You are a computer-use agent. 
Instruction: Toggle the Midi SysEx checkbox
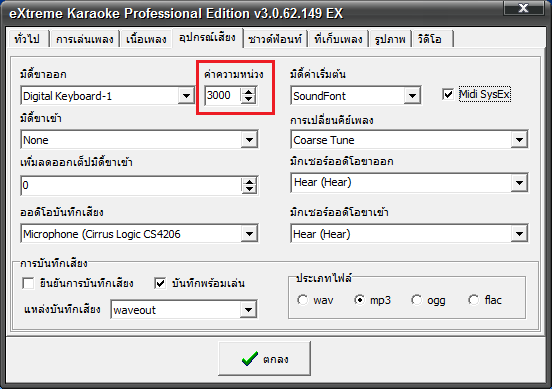[x=448, y=94]
